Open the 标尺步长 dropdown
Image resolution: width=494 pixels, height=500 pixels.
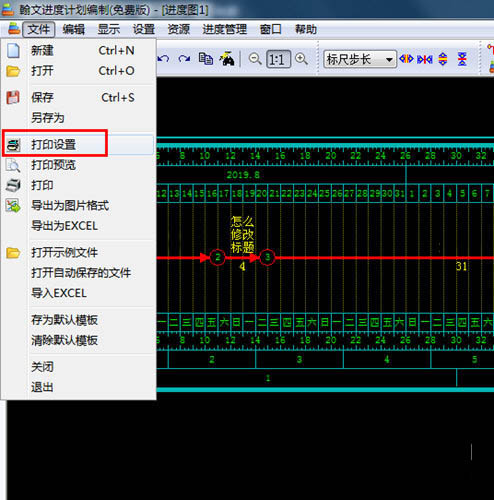click(360, 60)
